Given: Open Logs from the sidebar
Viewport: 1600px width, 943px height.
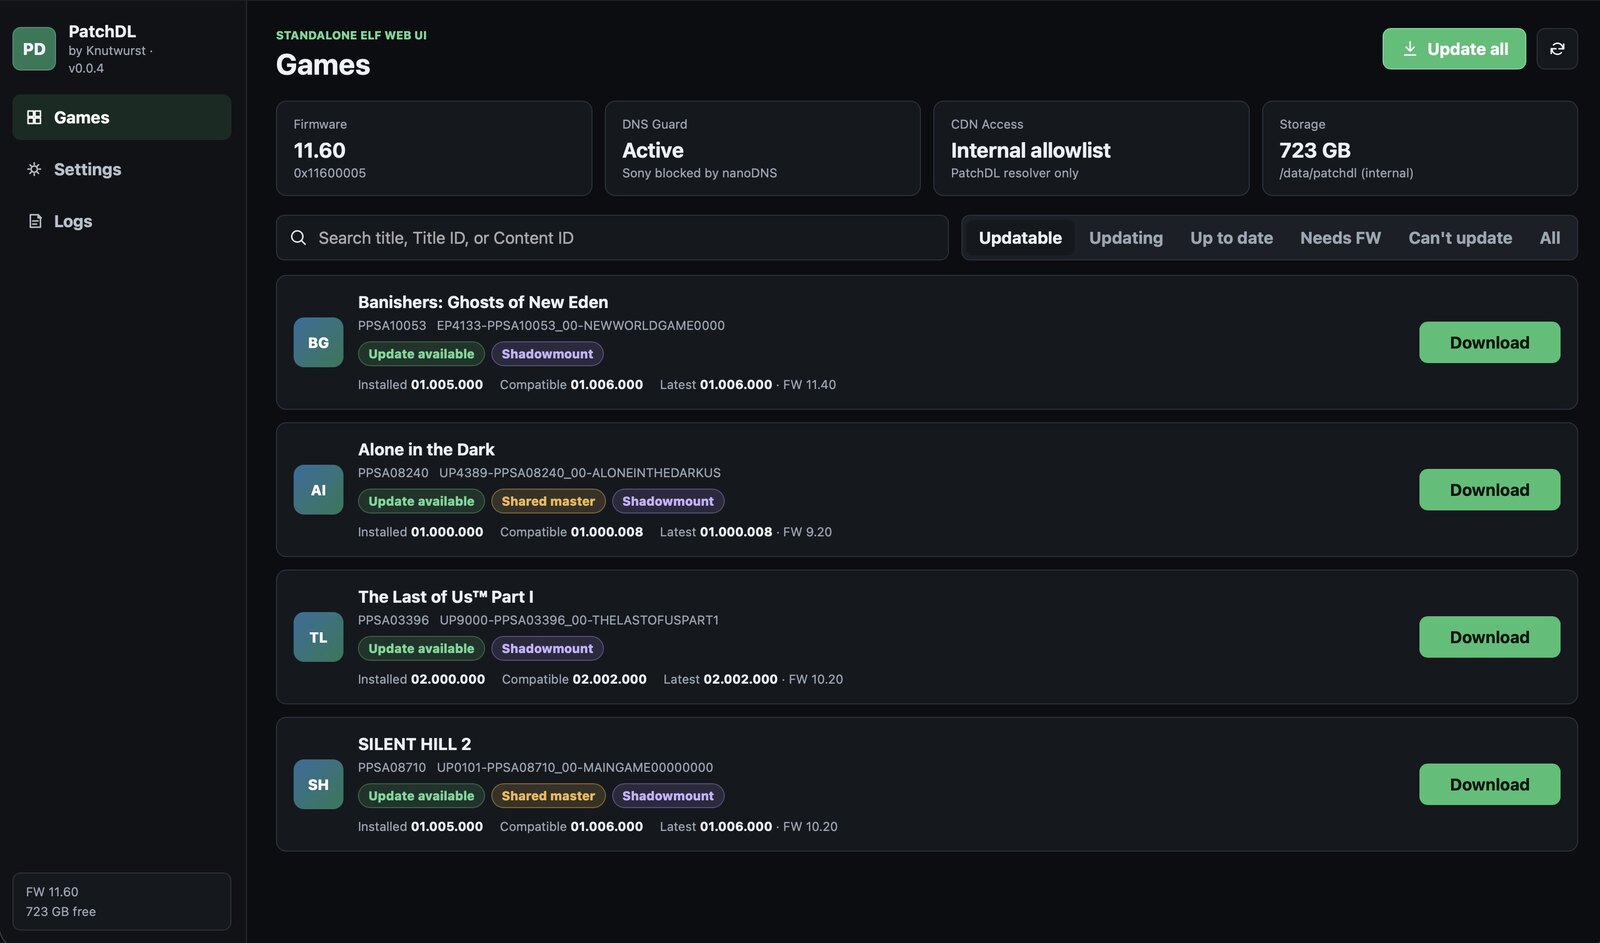Looking at the screenshot, I should click(121, 221).
